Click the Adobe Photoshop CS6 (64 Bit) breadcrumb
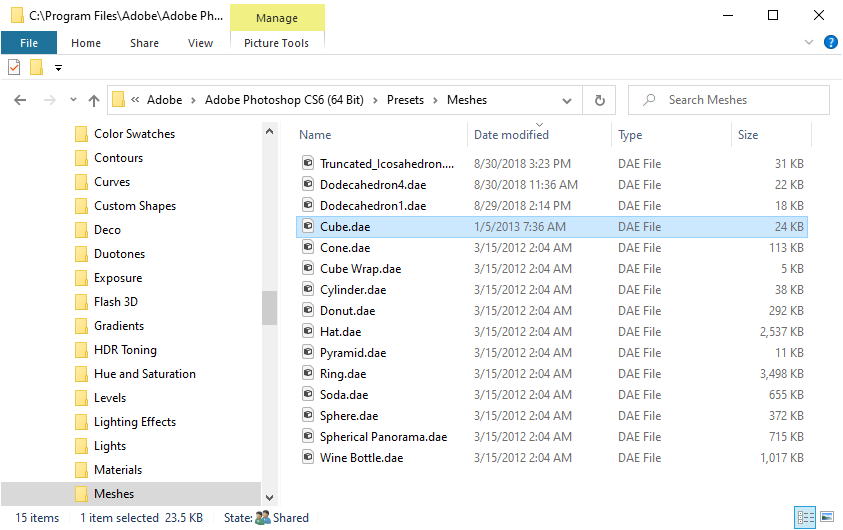 (284, 100)
